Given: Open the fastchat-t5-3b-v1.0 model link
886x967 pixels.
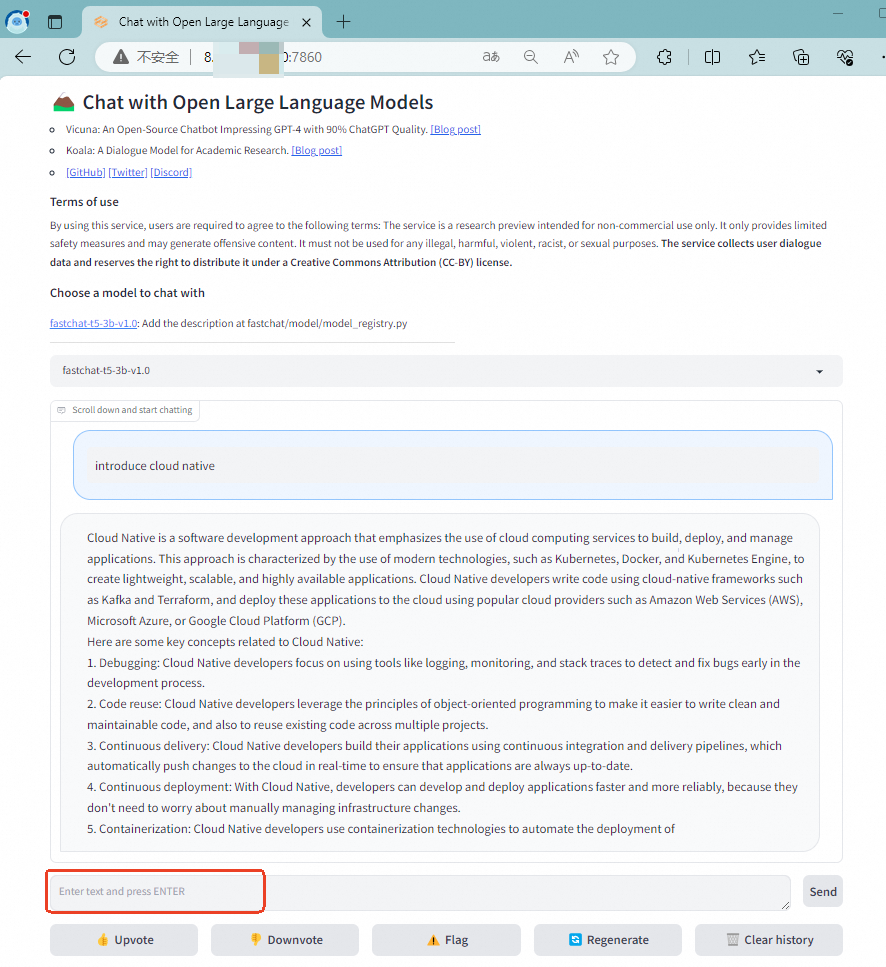Looking at the screenshot, I should [94, 323].
